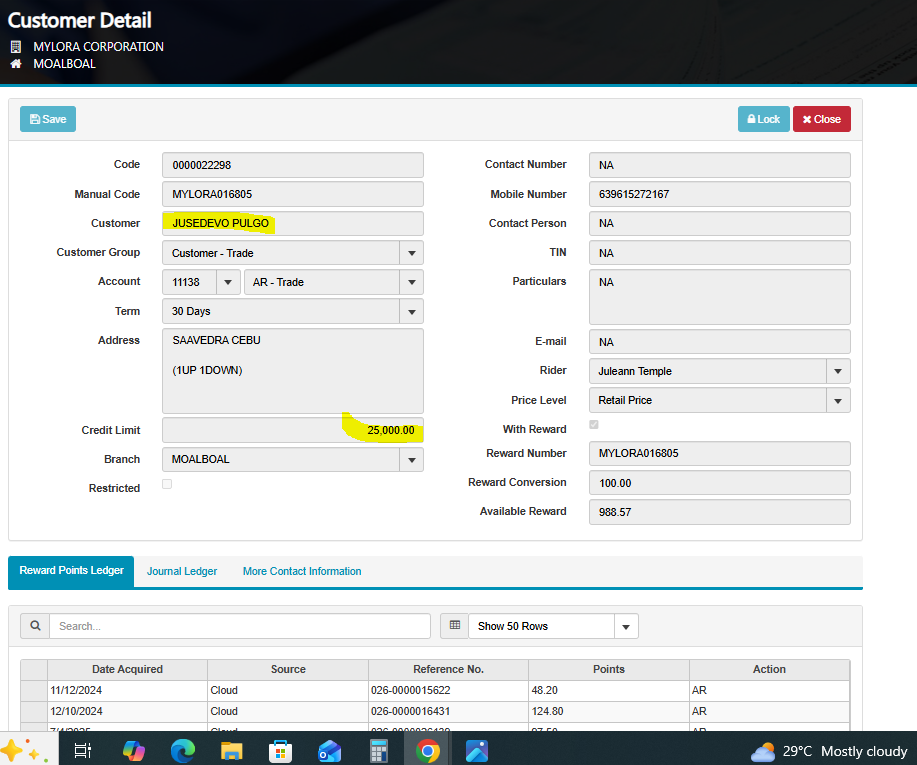Open Outlook from the taskbar
The image size is (917, 765).
pyautogui.click(x=330, y=750)
